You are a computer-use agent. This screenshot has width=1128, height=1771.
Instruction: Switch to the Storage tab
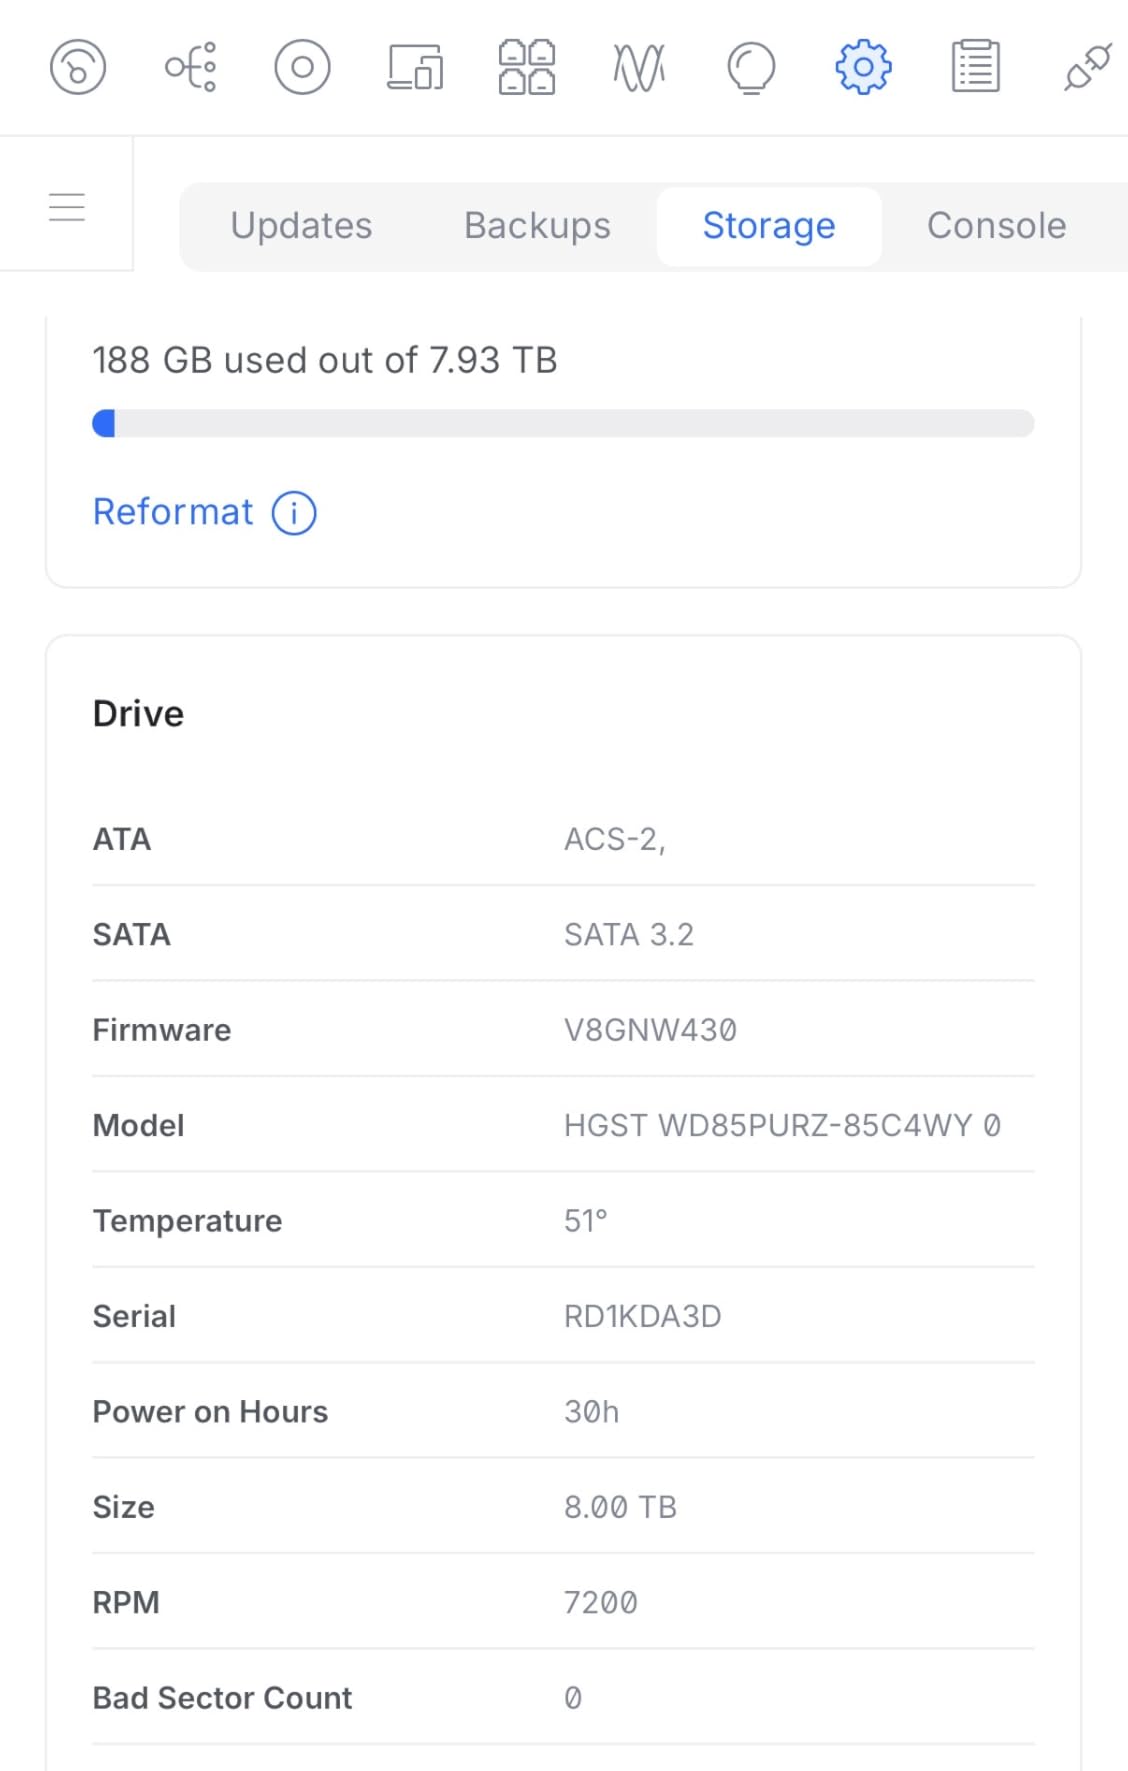tap(768, 226)
